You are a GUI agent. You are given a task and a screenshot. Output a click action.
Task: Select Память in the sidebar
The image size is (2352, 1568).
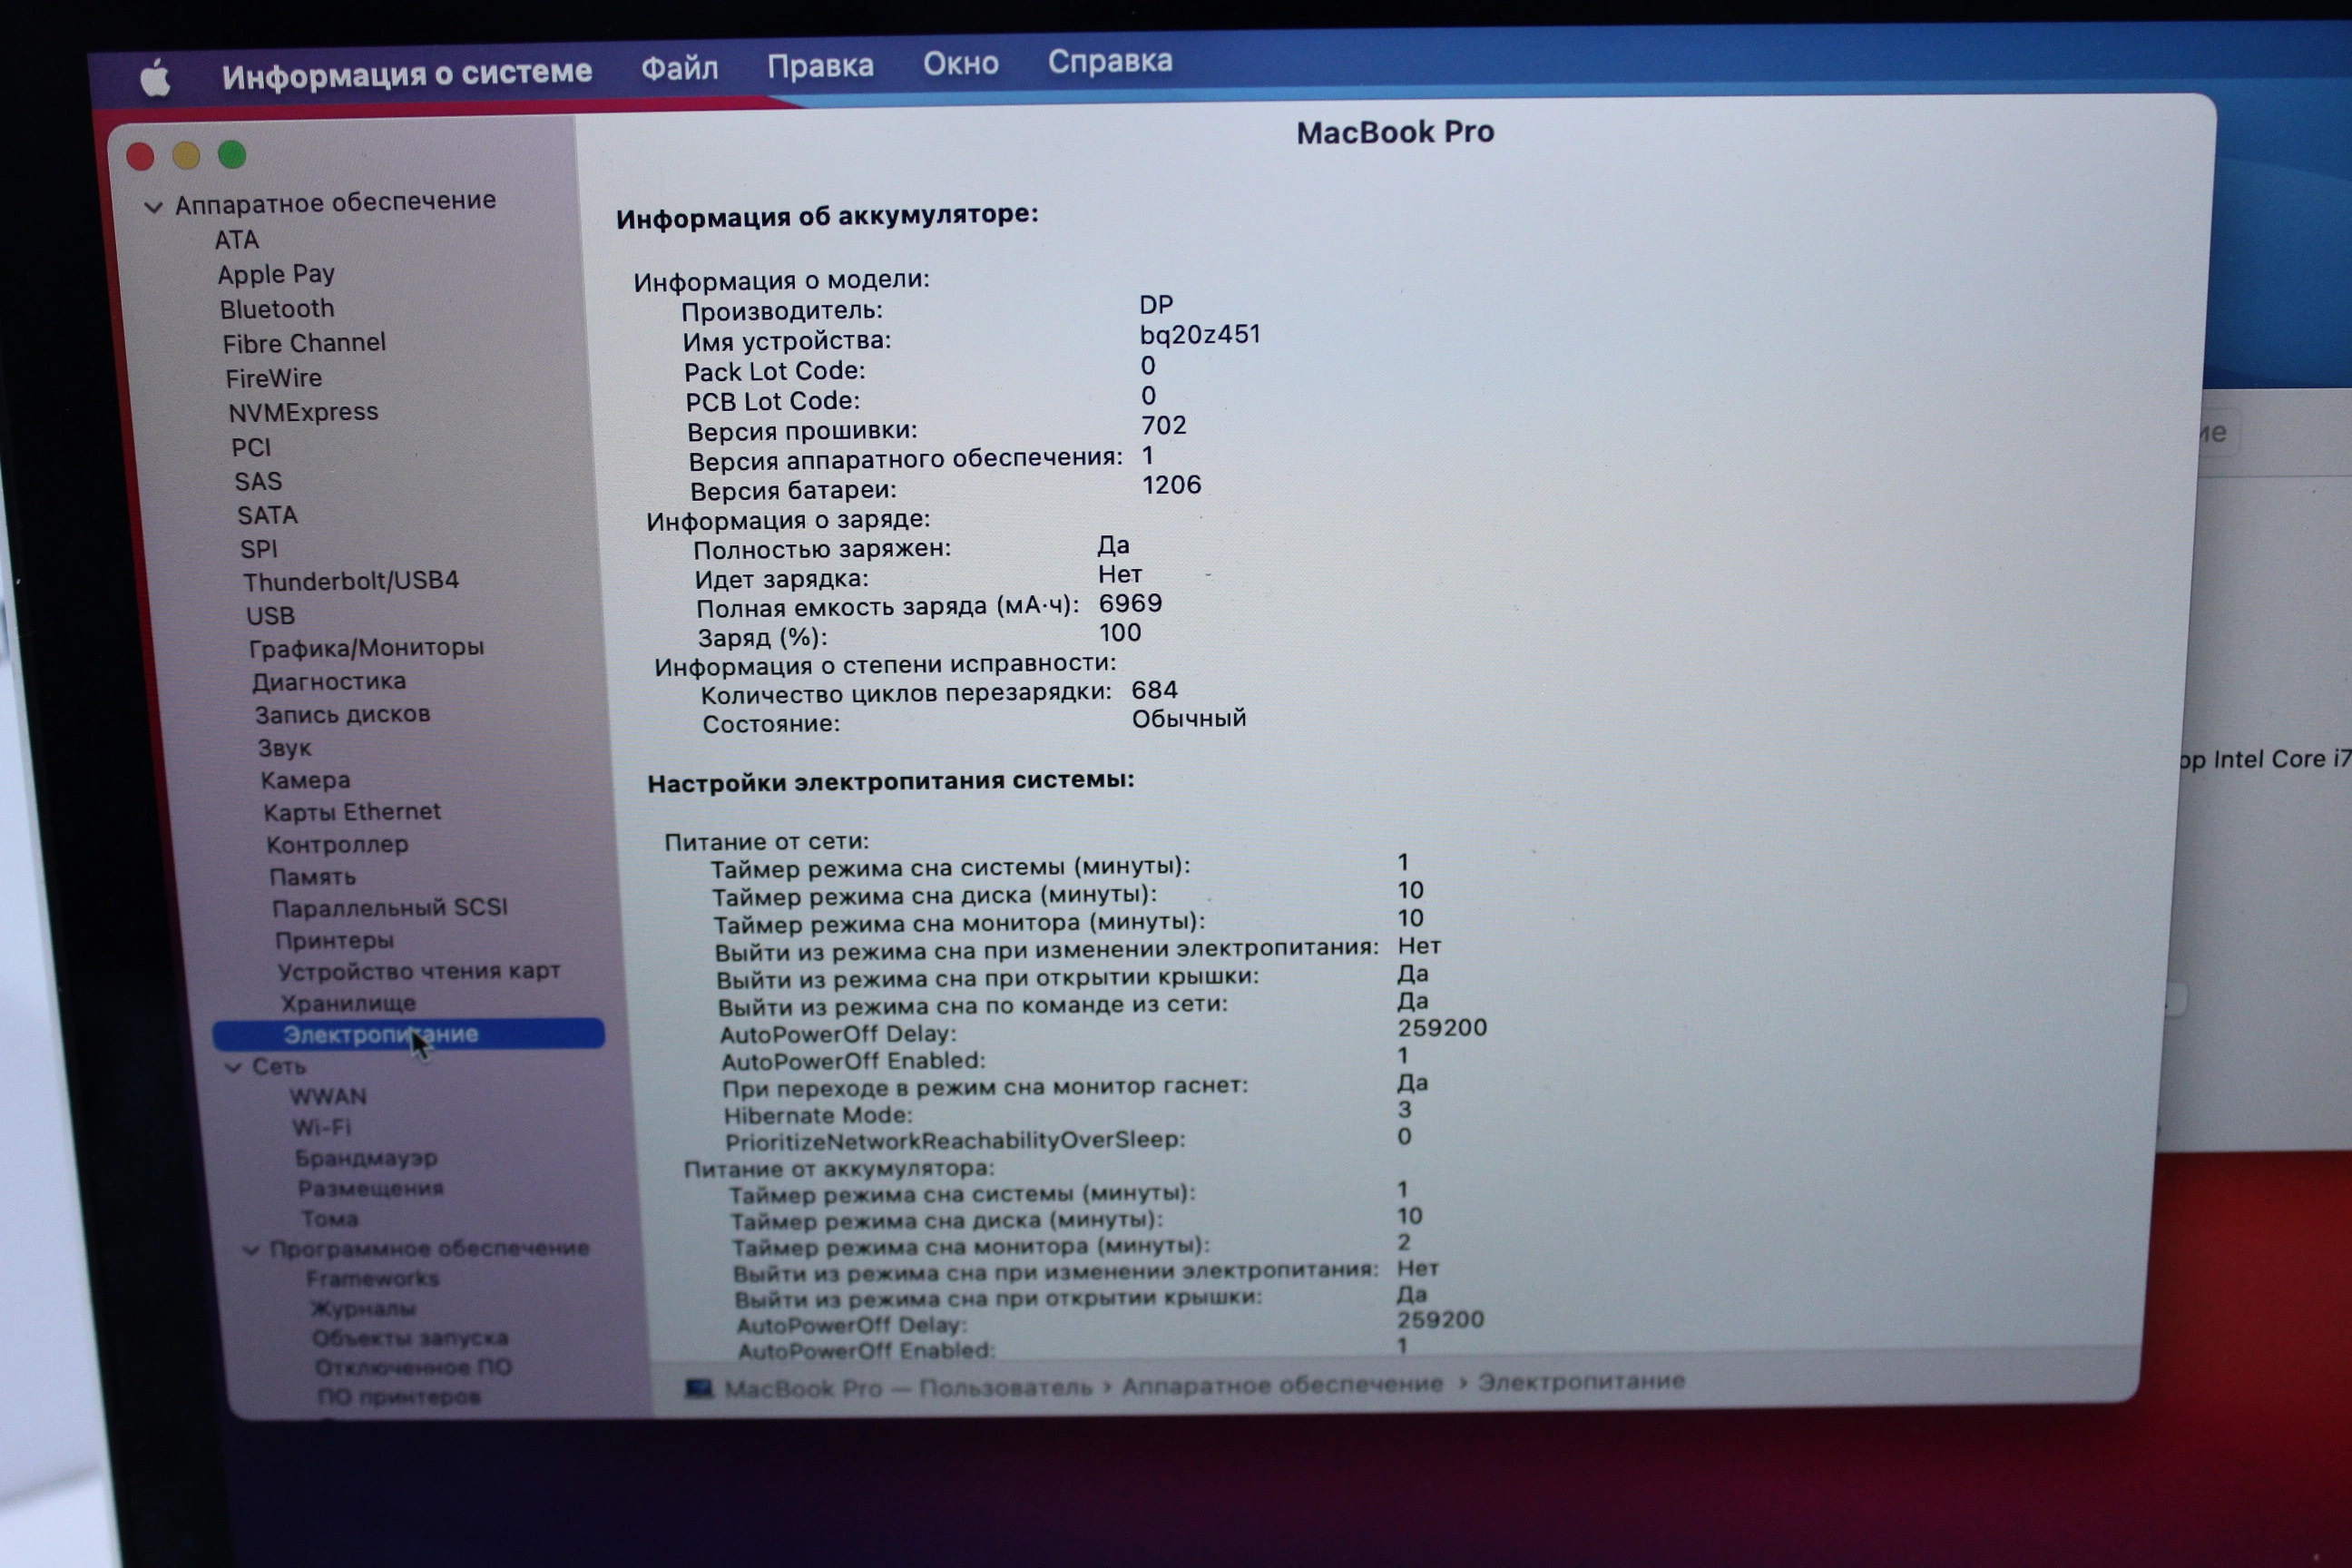312,877
